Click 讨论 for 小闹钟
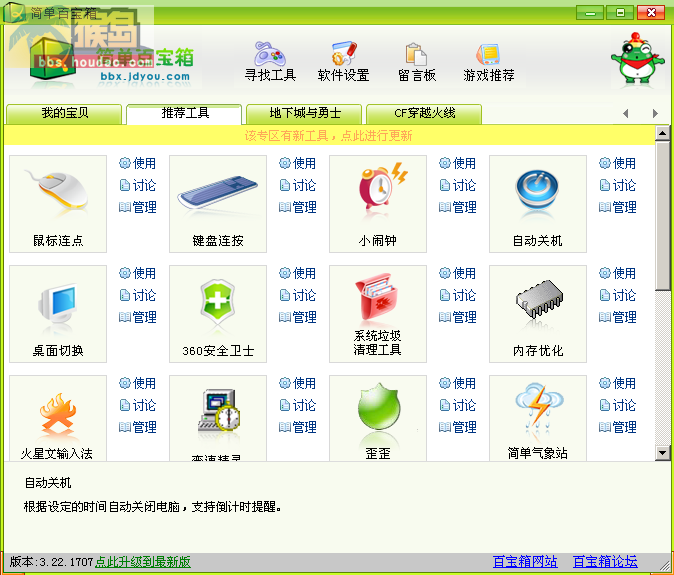 pyautogui.click(x=457, y=185)
